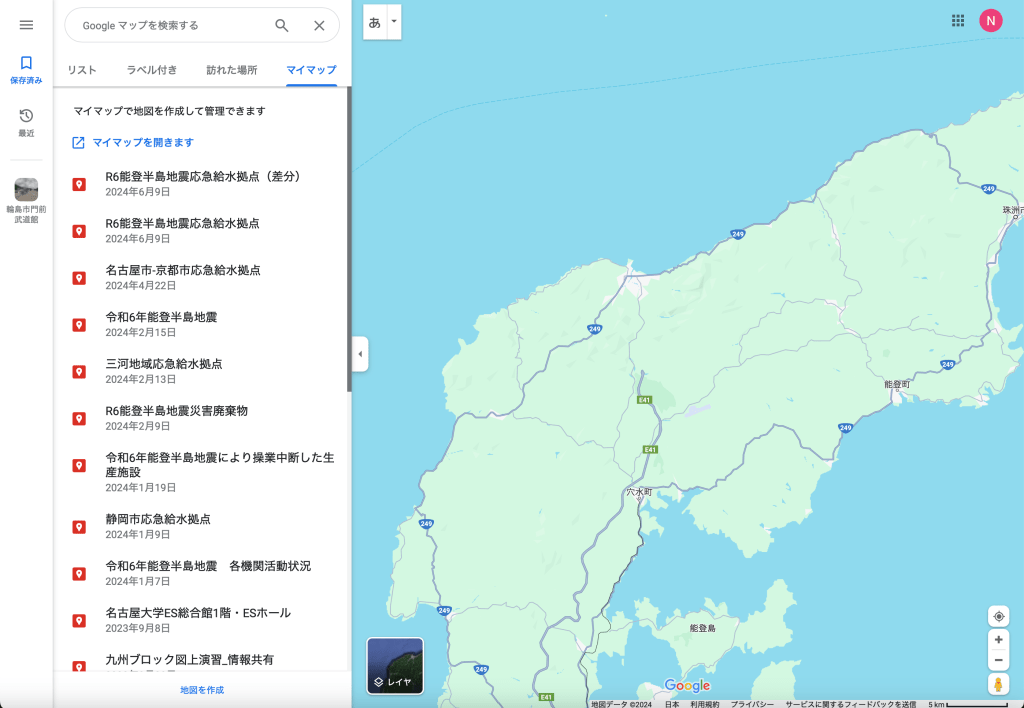Open the layers (レイヤ) thumbnail
This screenshot has height=708, width=1024.
click(x=395, y=666)
